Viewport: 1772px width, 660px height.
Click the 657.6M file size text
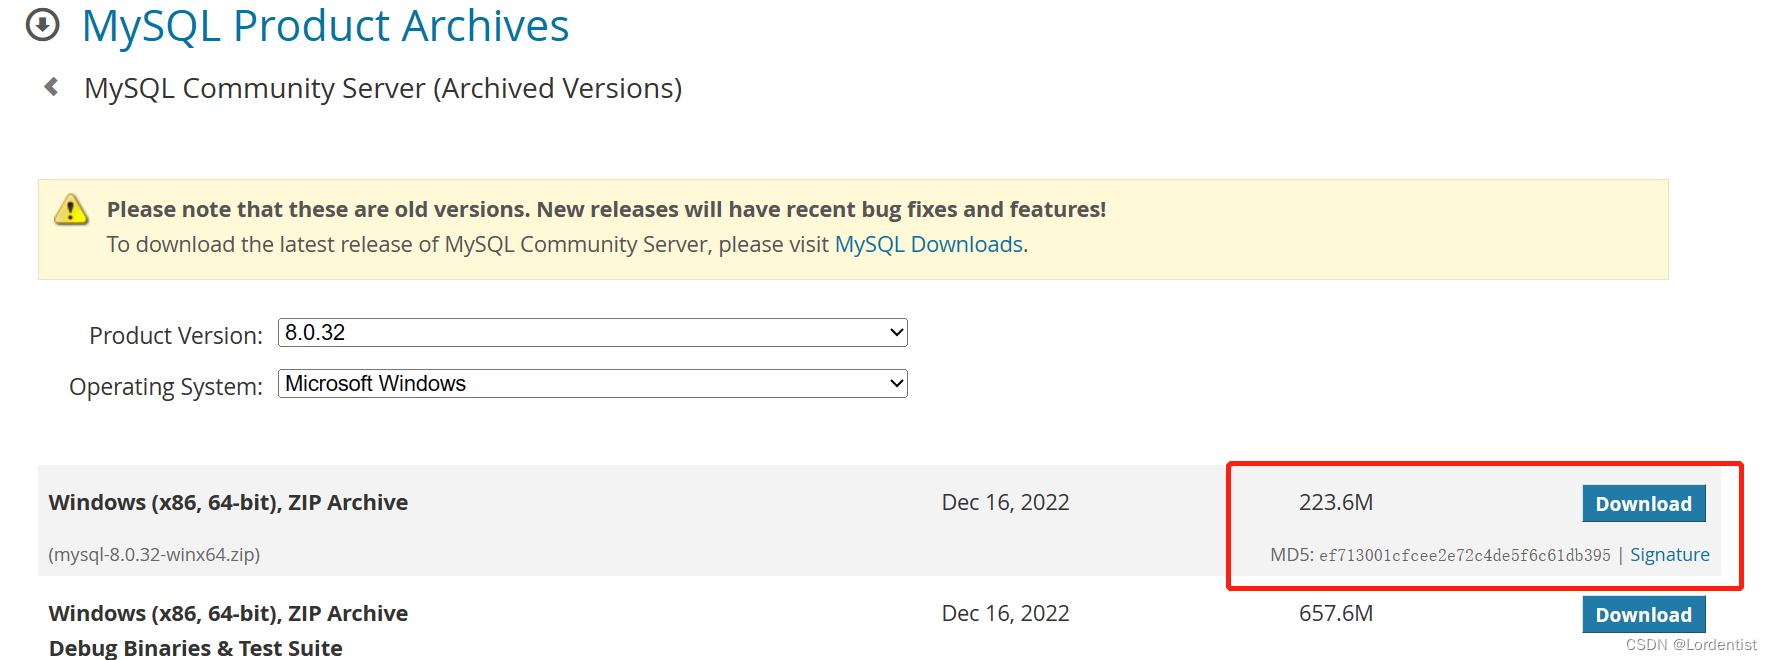[1336, 613]
